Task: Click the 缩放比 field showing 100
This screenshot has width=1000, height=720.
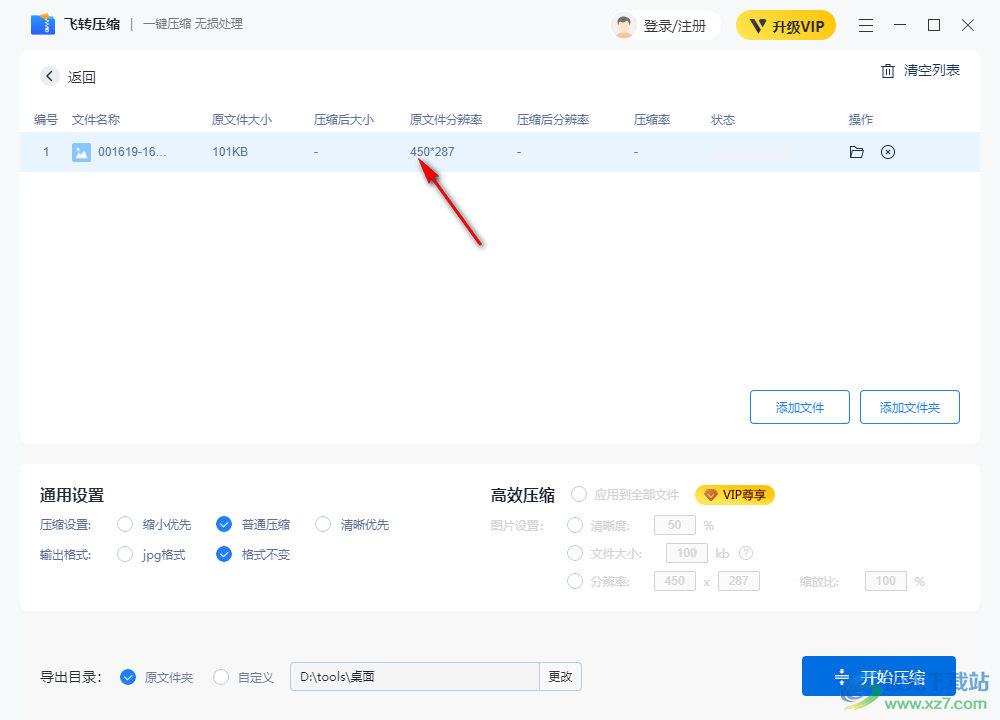Action: point(885,581)
